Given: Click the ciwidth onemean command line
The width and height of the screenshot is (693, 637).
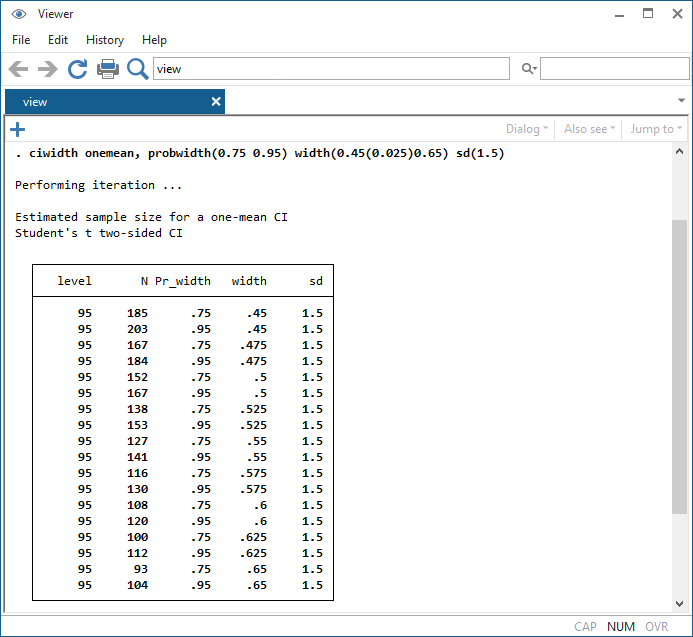Looking at the screenshot, I should coord(259,153).
